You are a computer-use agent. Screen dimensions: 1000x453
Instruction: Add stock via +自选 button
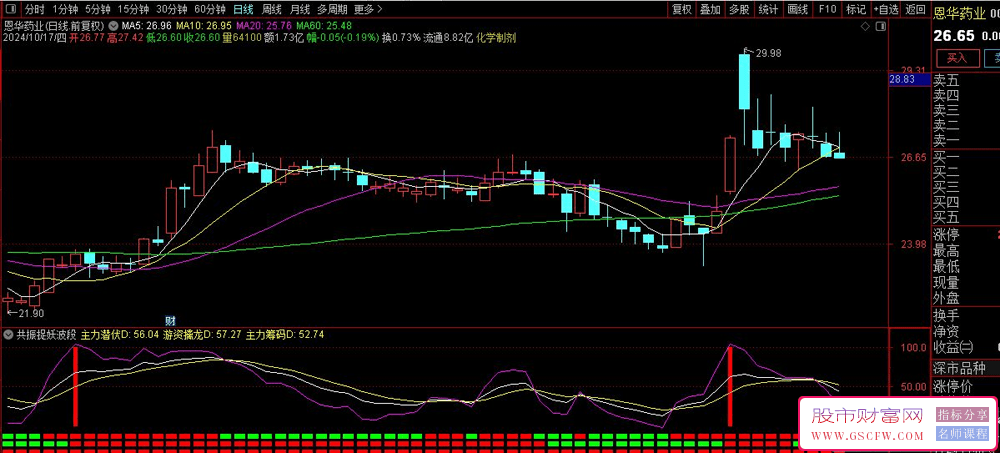point(886,9)
